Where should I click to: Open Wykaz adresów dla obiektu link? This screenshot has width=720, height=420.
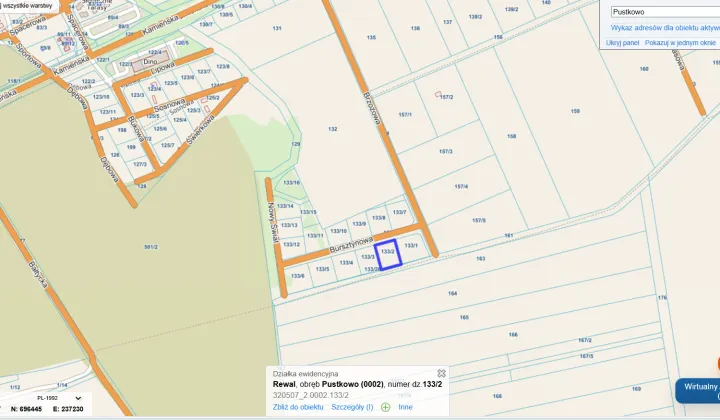pos(665,28)
